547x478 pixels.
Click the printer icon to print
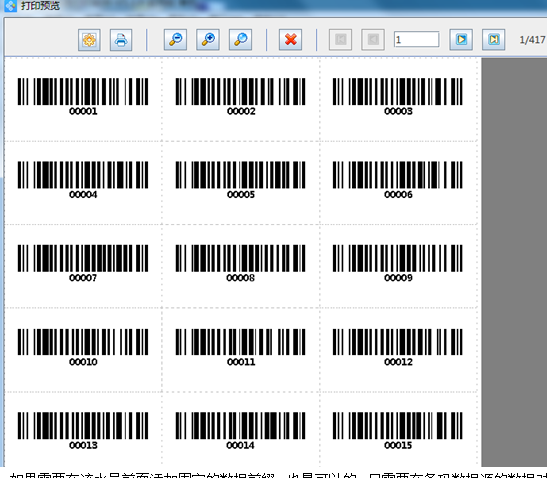[x=121, y=40]
